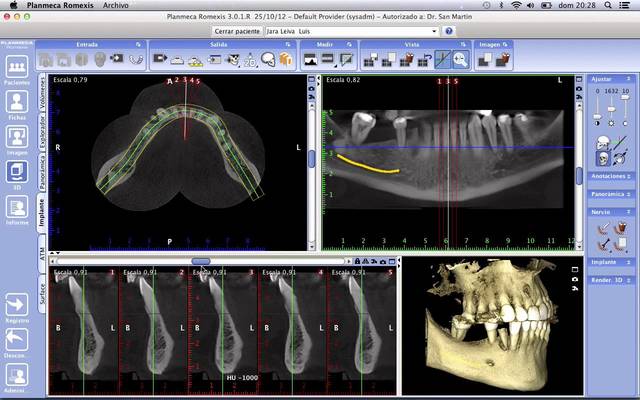Click the undo-view layout icon in Vista group

tap(424, 60)
